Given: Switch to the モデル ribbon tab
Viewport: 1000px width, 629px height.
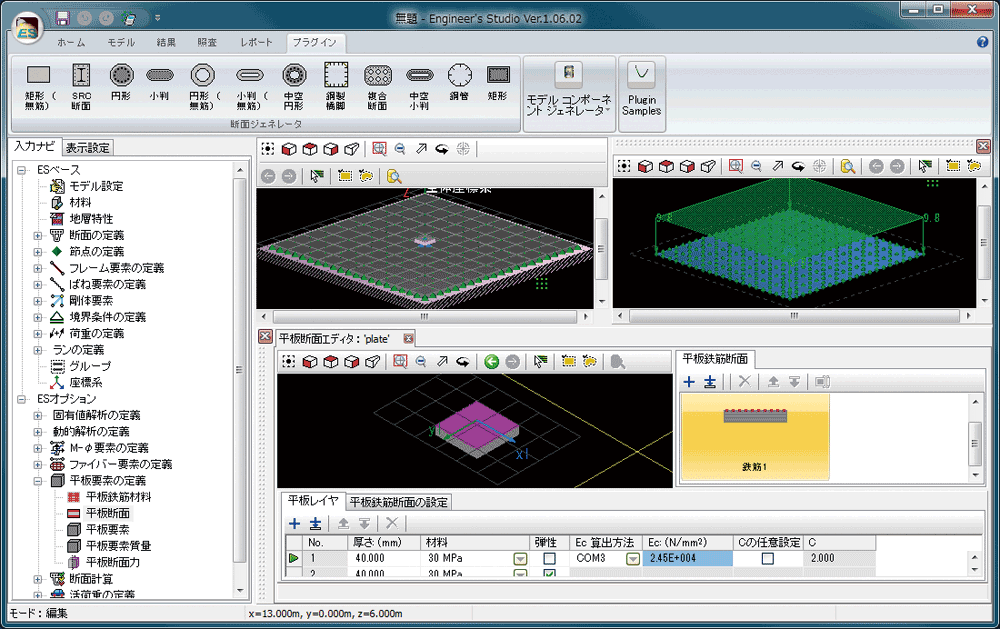Looking at the screenshot, I should (x=121, y=42).
